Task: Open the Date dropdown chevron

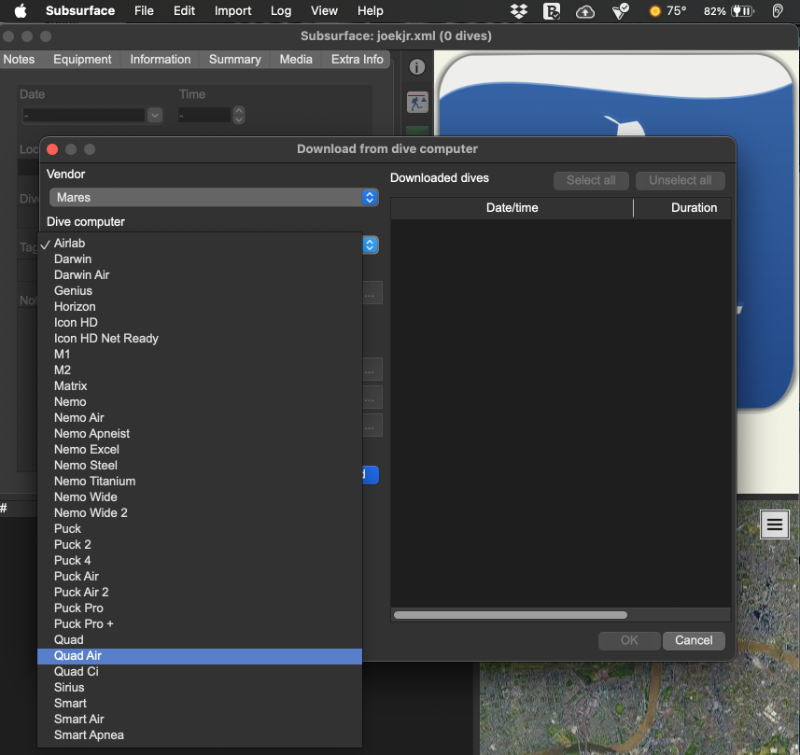Action: [x=155, y=115]
